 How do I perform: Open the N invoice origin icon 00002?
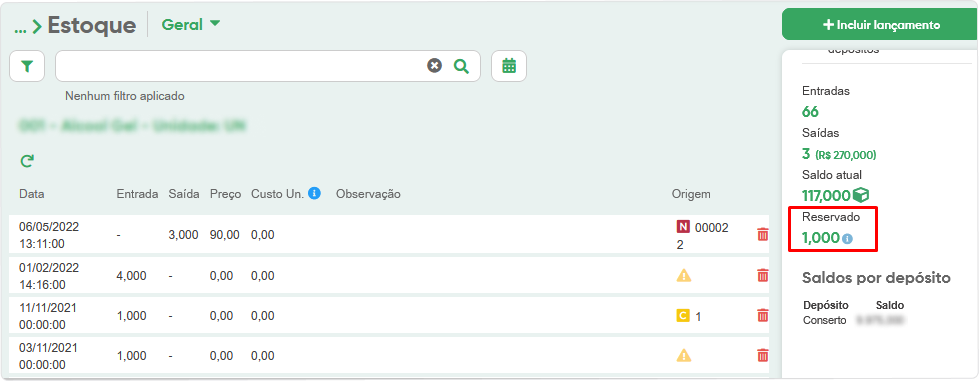[x=683, y=227]
